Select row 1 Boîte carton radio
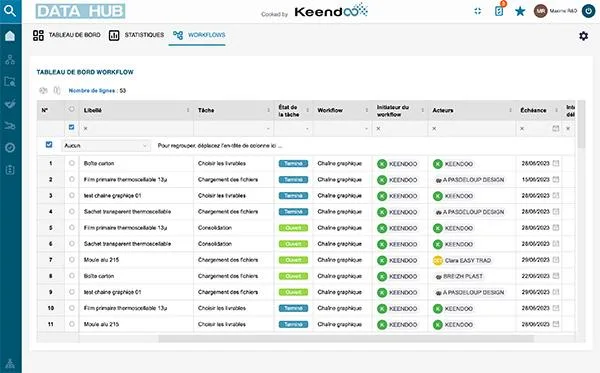 [72, 163]
